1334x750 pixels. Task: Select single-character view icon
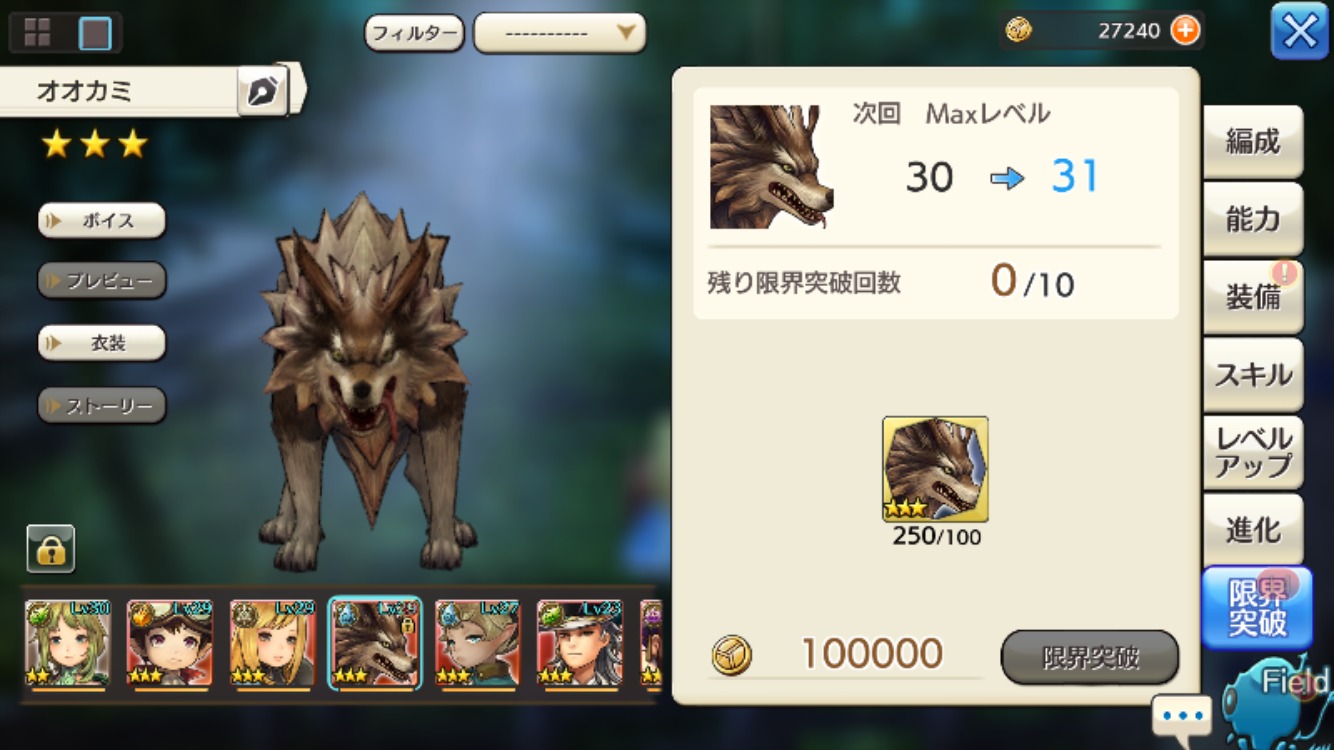(x=95, y=33)
